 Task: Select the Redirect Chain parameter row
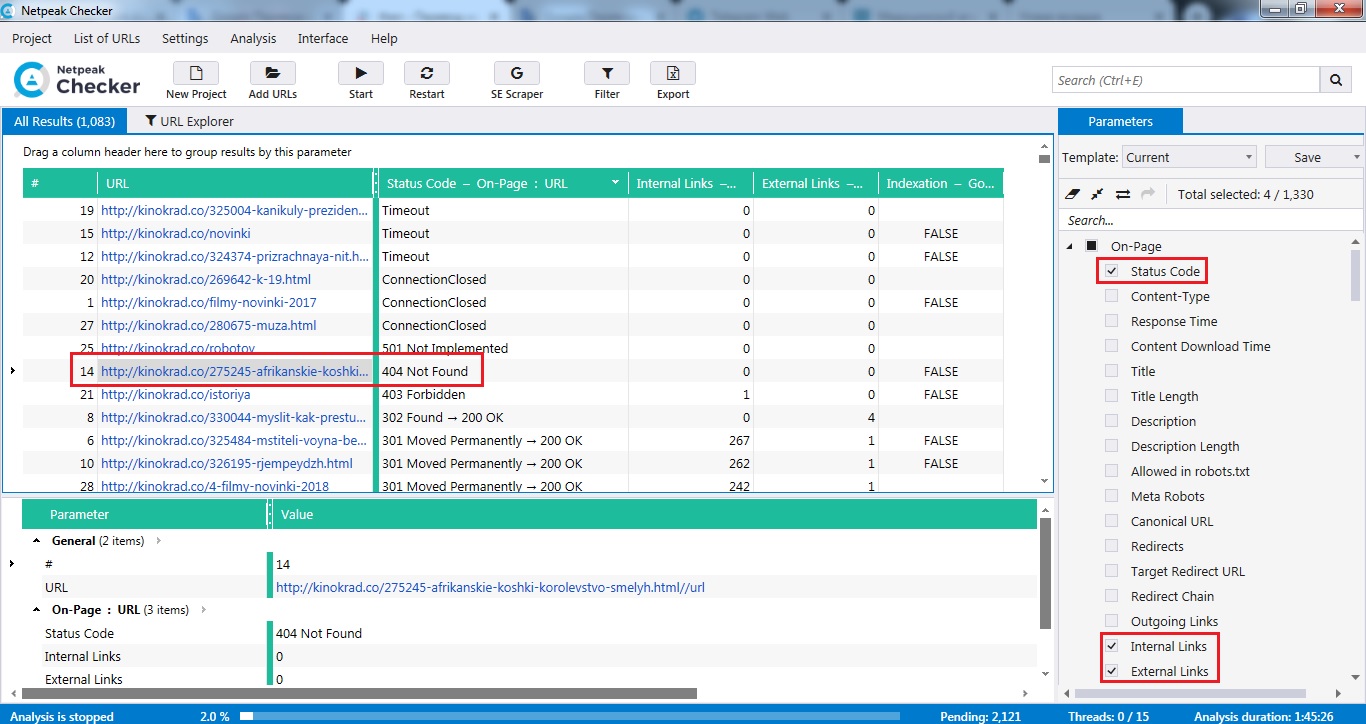[1172, 596]
